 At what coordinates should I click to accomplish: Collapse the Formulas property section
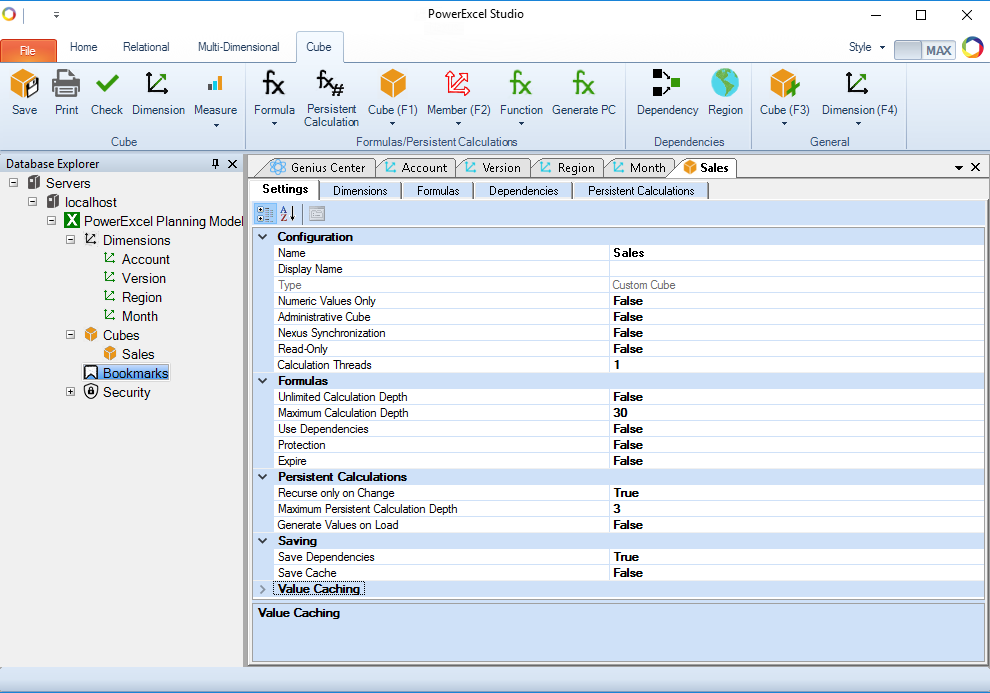pos(263,381)
